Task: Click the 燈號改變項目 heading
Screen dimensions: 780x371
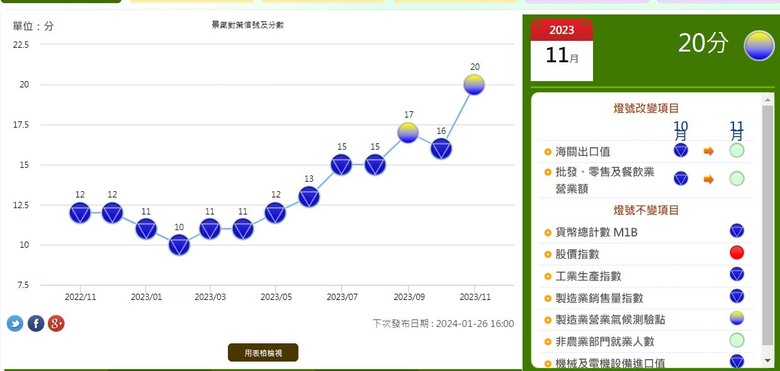Action: pyautogui.click(x=646, y=108)
